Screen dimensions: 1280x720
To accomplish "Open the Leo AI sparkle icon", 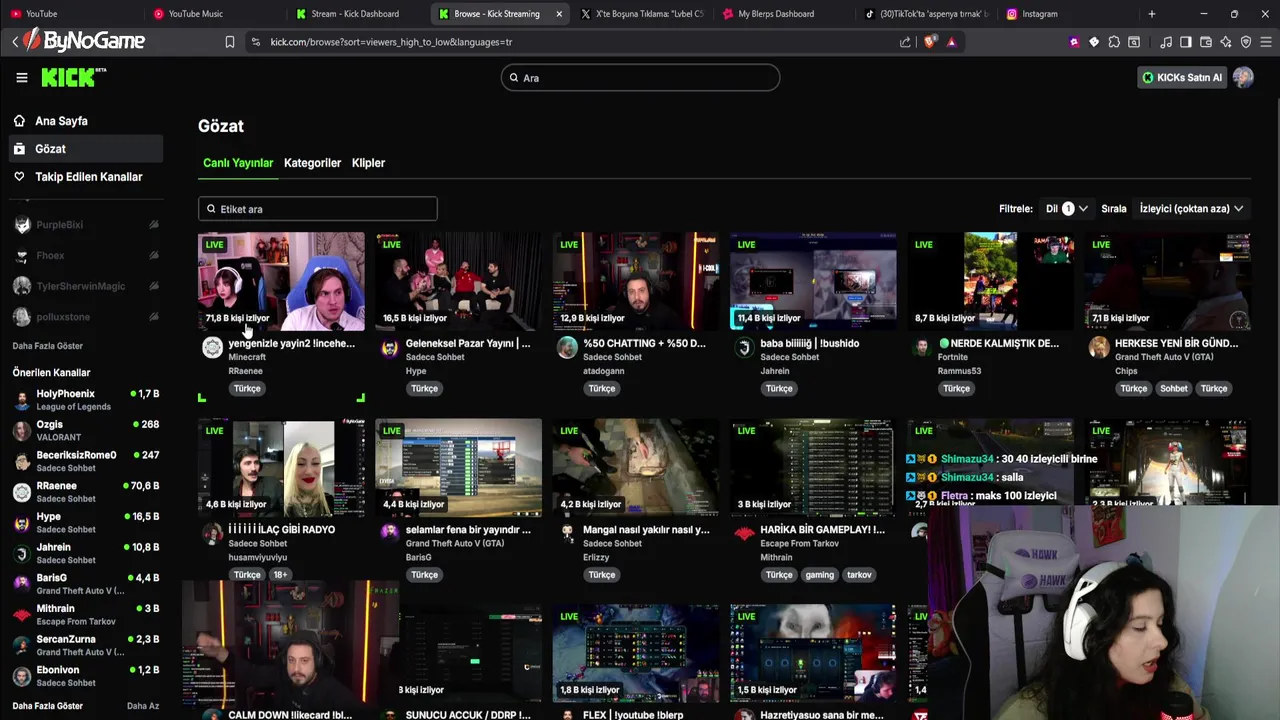I will click(1226, 42).
